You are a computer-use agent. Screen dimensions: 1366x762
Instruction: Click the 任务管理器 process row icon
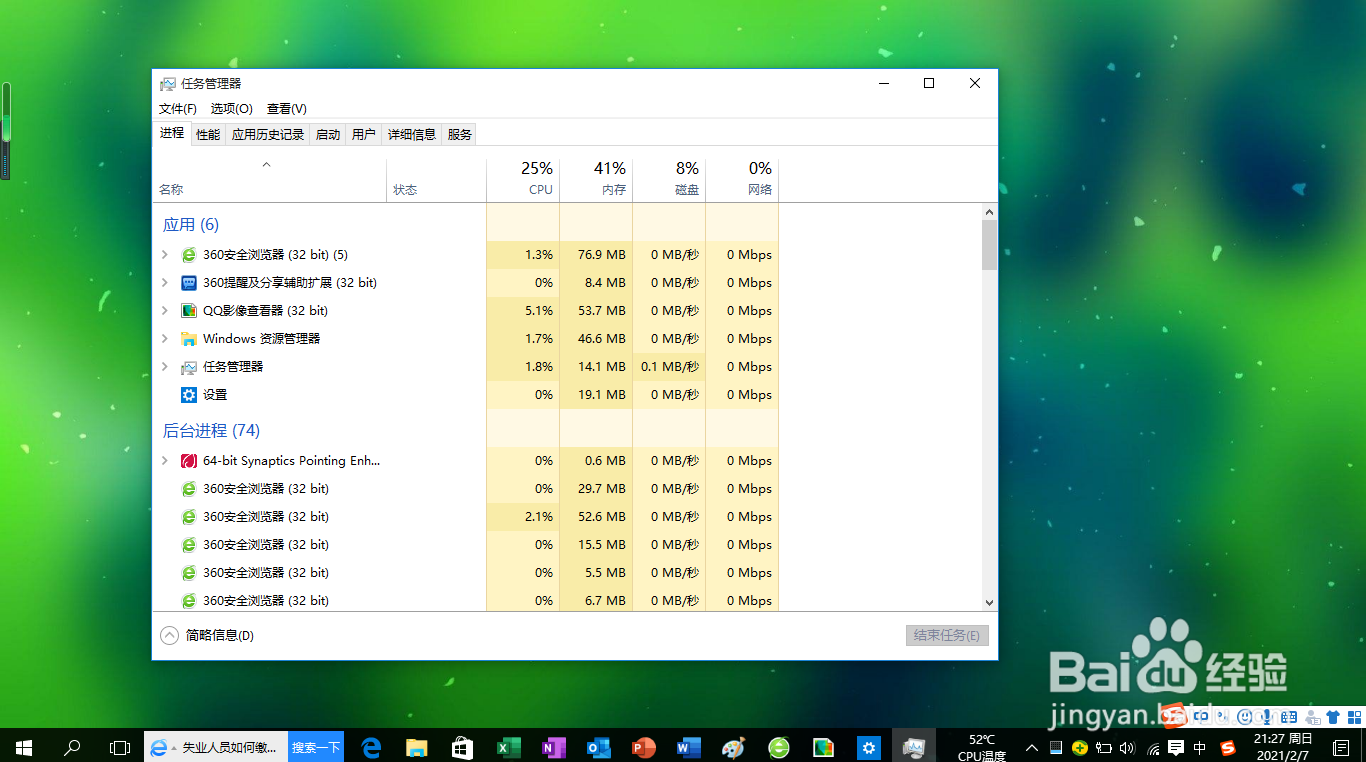(x=189, y=367)
